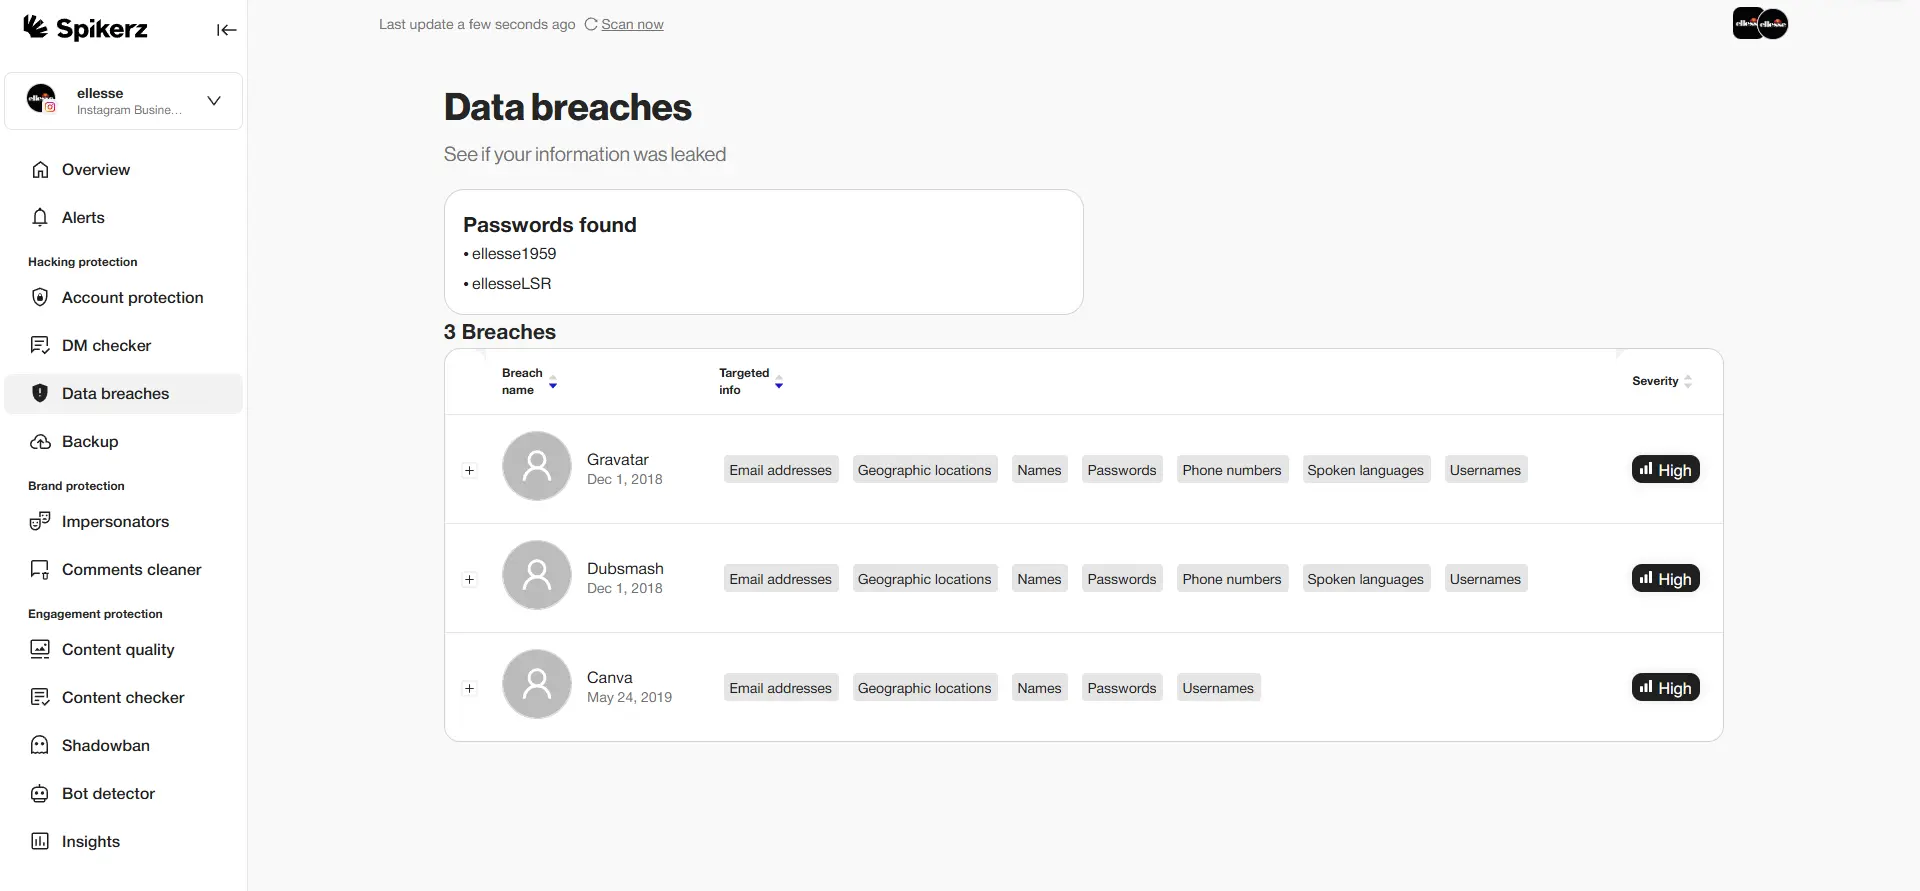Viewport: 1920px width, 891px height.
Task: Collapse the sidebar with the arrow icon
Action: pyautogui.click(x=227, y=30)
